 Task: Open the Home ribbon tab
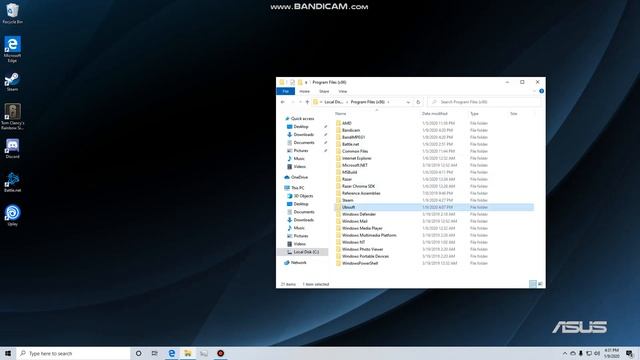tap(304, 91)
